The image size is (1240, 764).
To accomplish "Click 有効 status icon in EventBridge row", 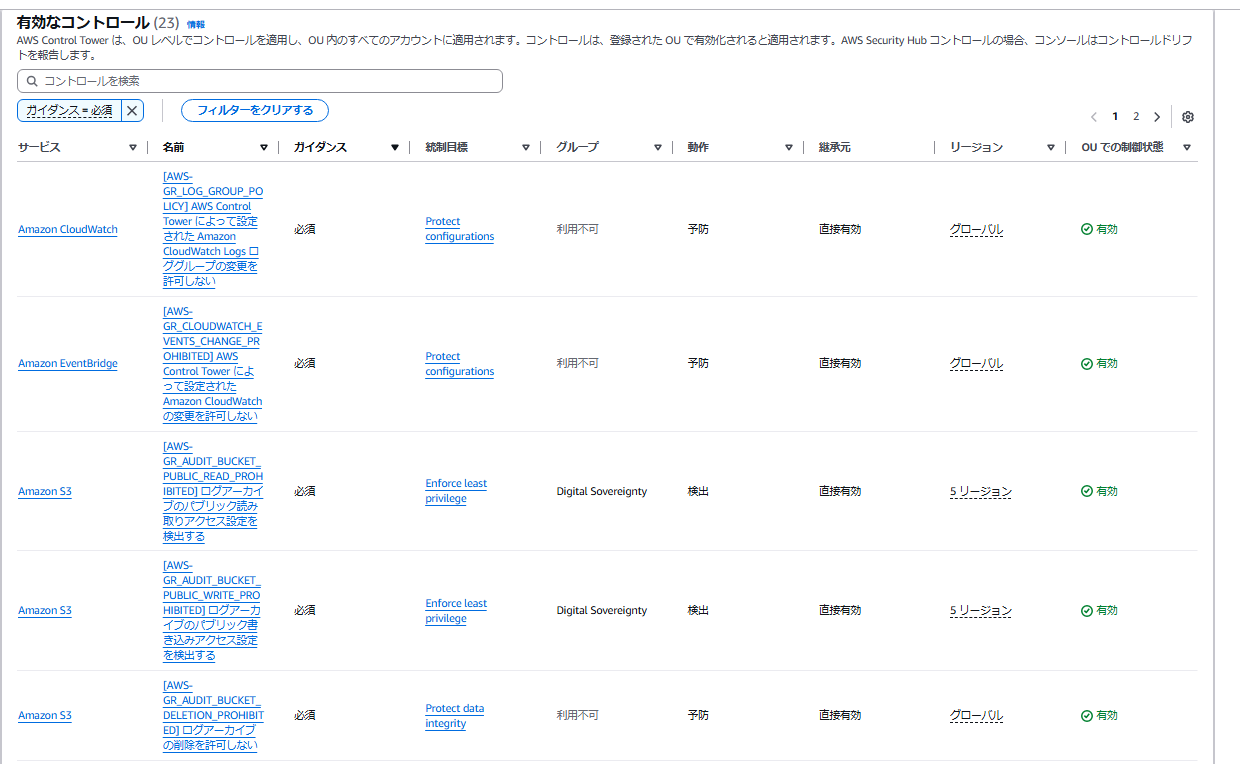I will point(1087,364).
